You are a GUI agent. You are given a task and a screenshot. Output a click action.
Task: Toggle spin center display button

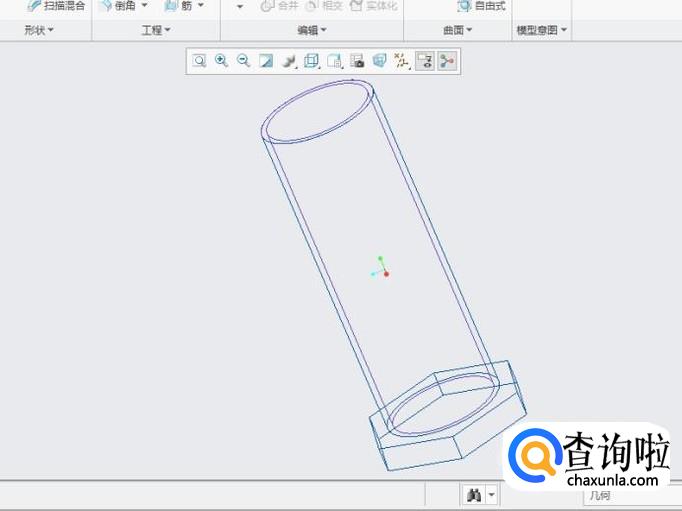[446, 61]
